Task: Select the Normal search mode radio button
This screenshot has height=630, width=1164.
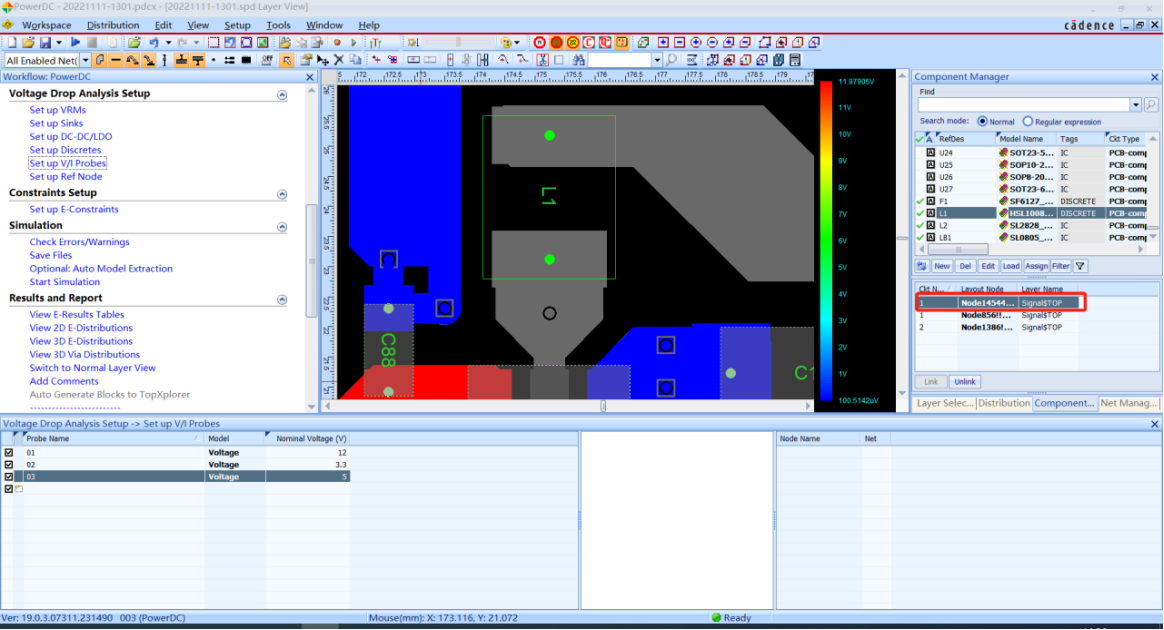Action: (x=982, y=121)
